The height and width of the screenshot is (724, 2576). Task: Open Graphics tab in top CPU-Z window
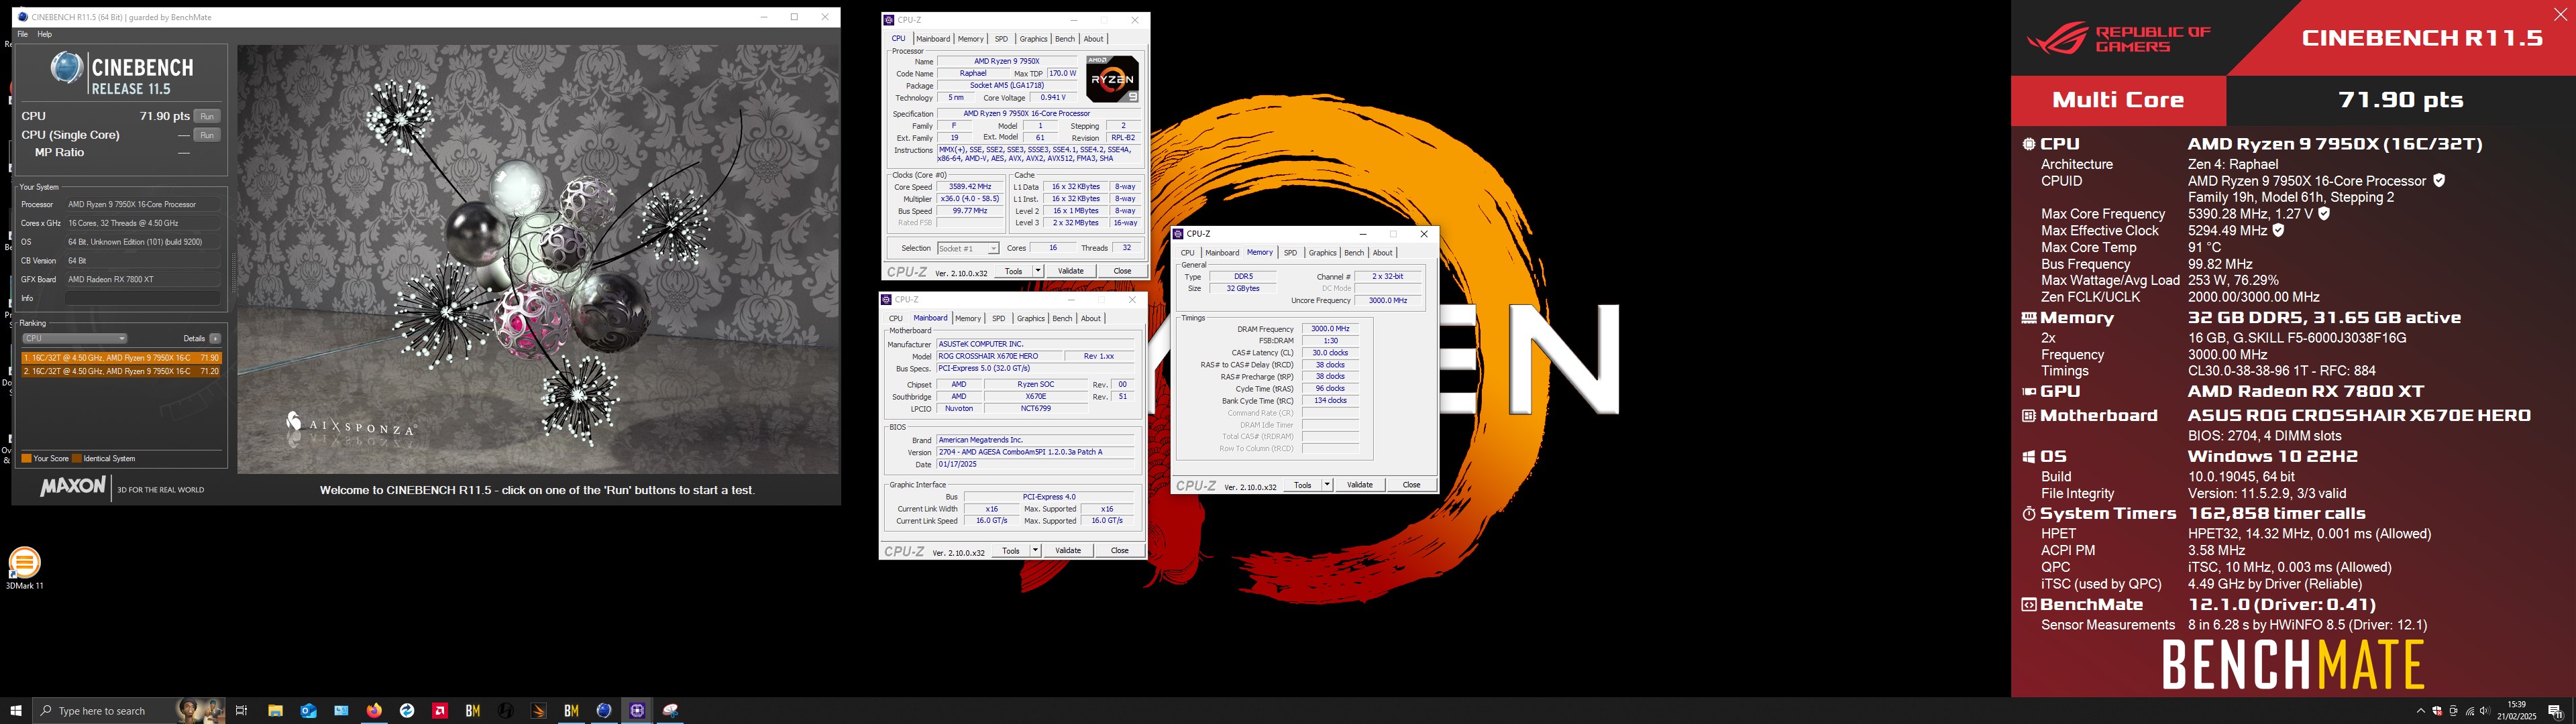click(x=1033, y=39)
